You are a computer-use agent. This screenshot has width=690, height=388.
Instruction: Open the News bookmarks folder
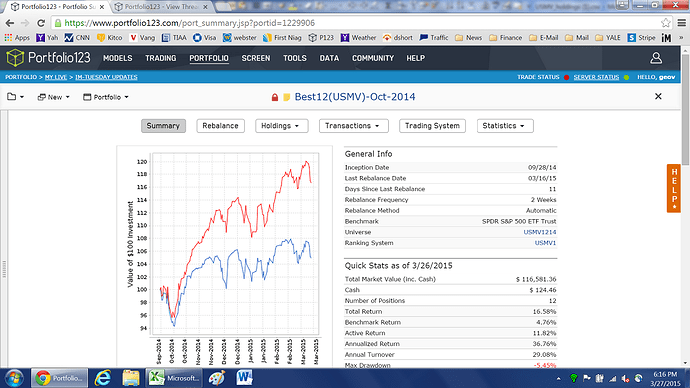468,38
